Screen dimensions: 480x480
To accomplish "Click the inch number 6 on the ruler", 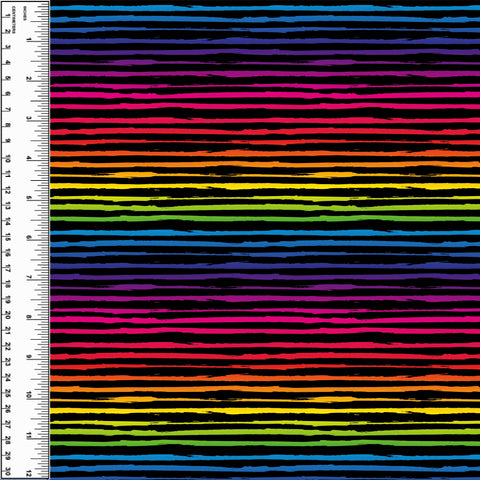I will [x=29, y=237].
